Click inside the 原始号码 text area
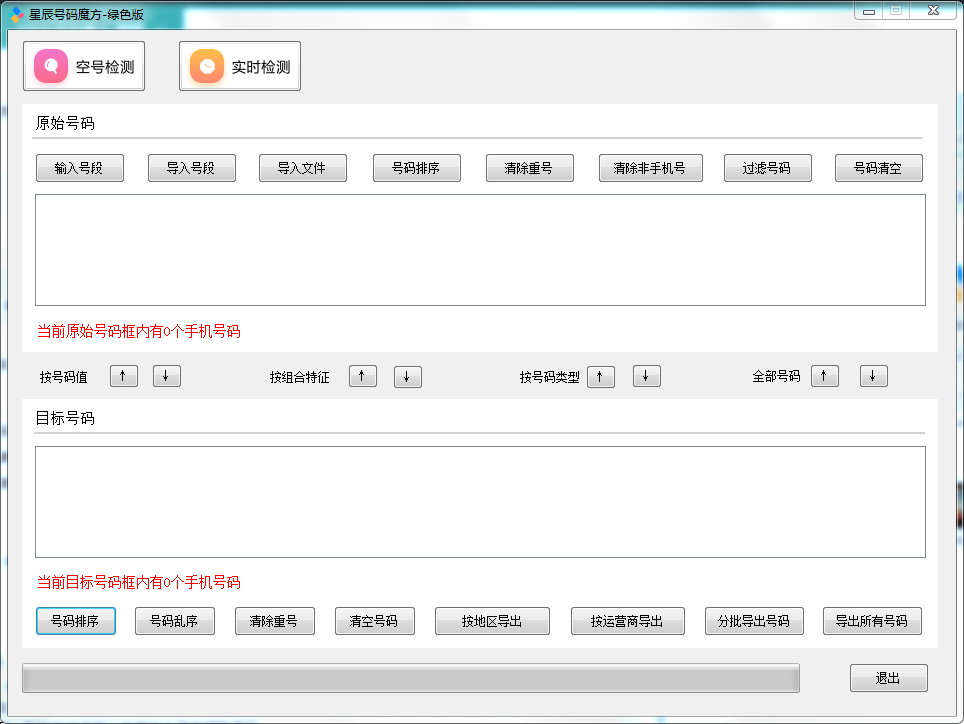The image size is (964, 724). 480,250
